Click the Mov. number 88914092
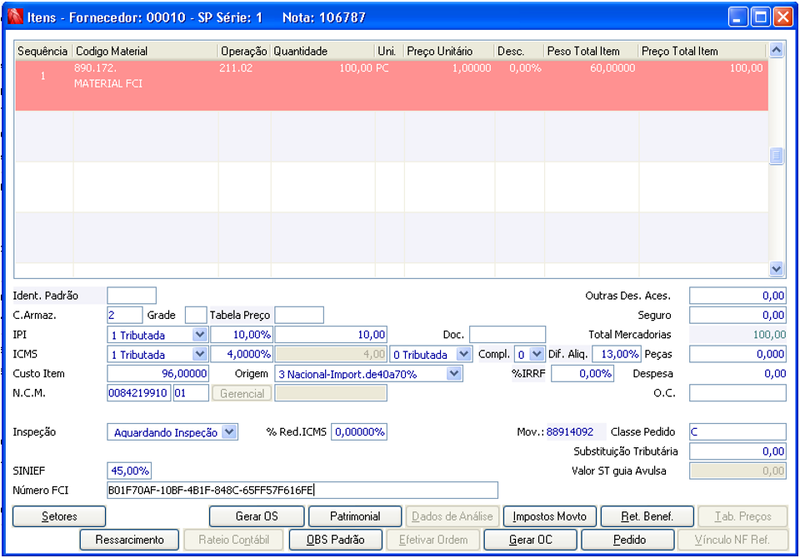Screen dimensions: 800x558 [x=570, y=432]
